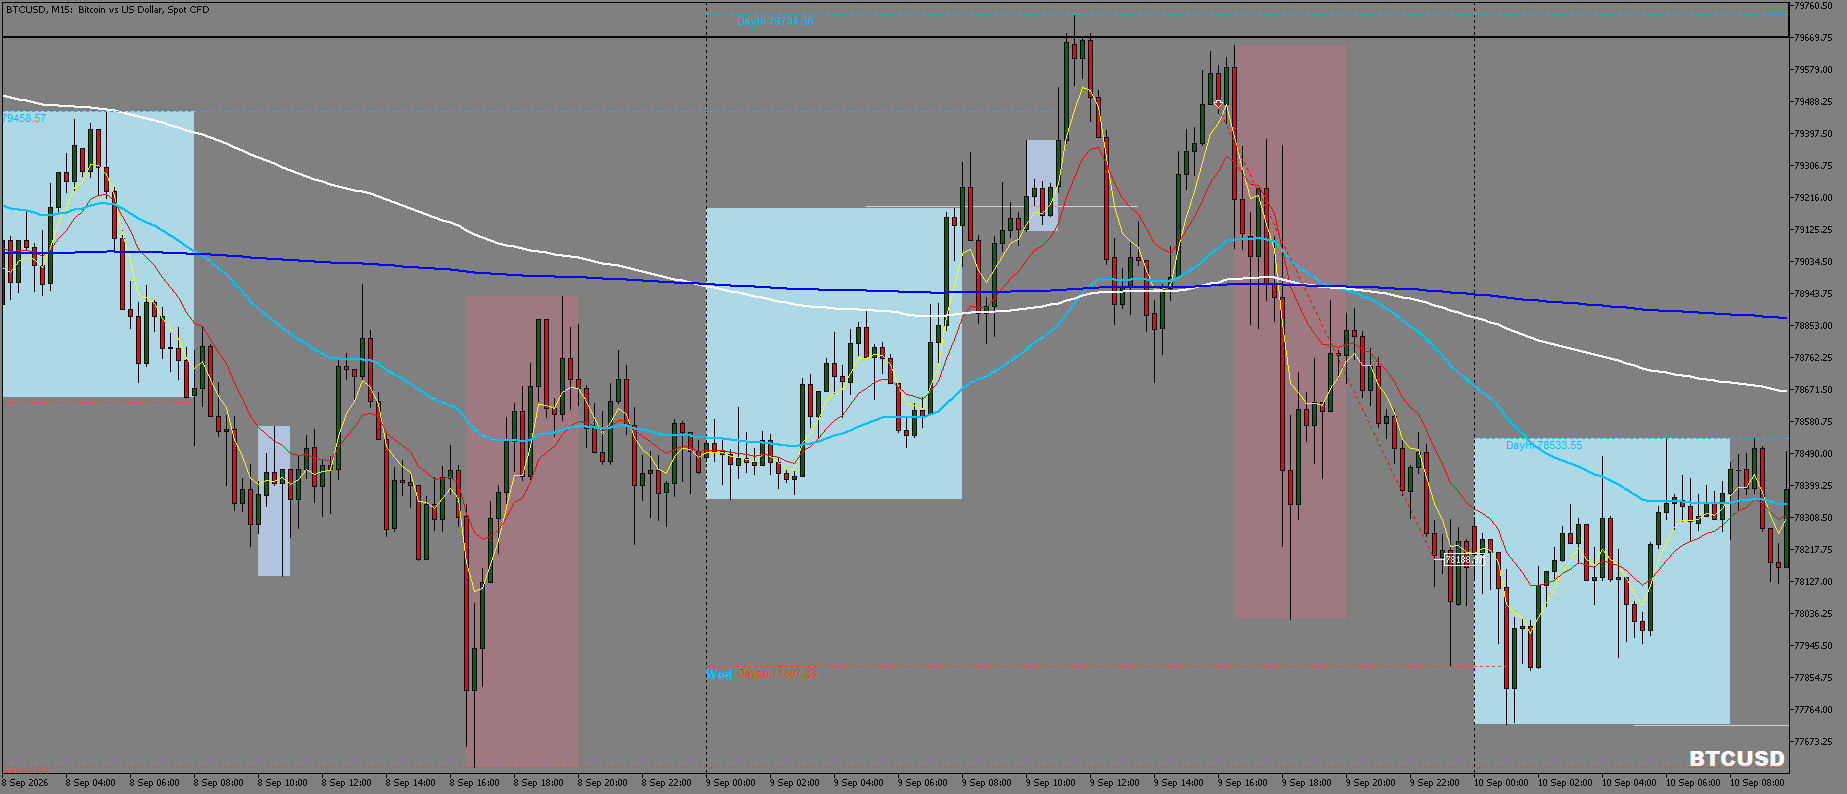Click 79669.75 on the price scale
Screen dimensions: 1847x794
point(1814,38)
